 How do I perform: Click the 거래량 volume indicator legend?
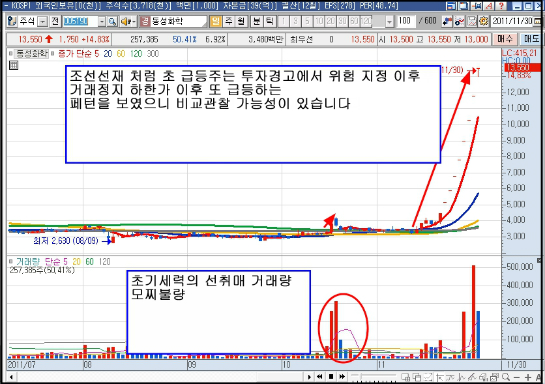coord(27,262)
